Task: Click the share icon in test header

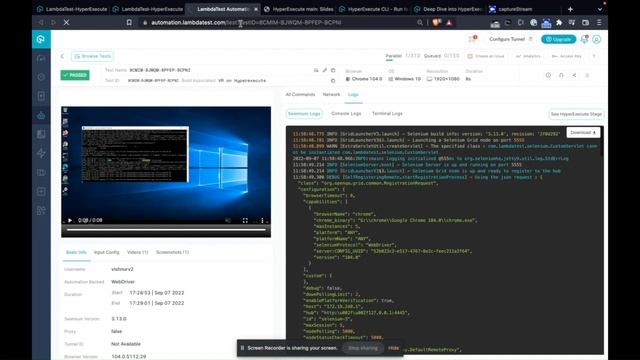Action: coord(574,75)
